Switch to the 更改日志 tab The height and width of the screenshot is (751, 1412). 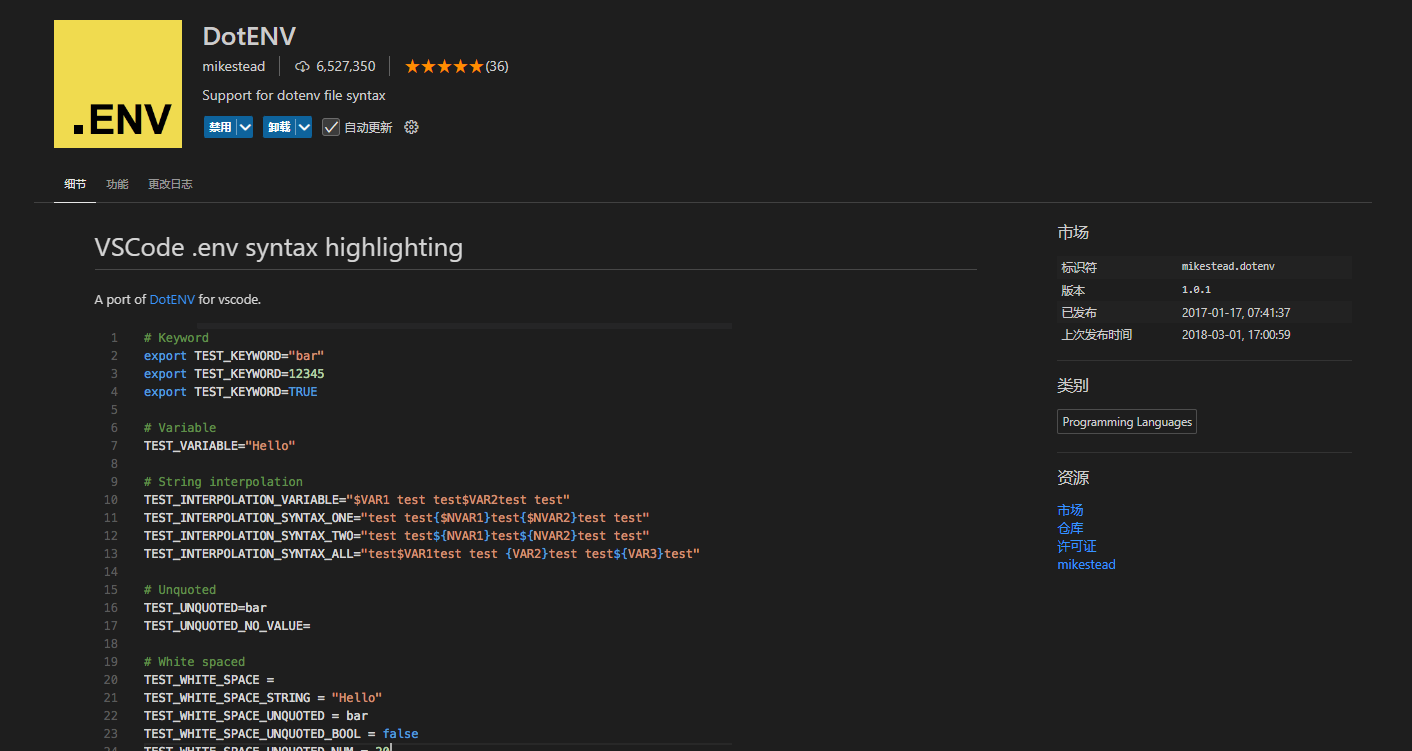tap(170, 184)
